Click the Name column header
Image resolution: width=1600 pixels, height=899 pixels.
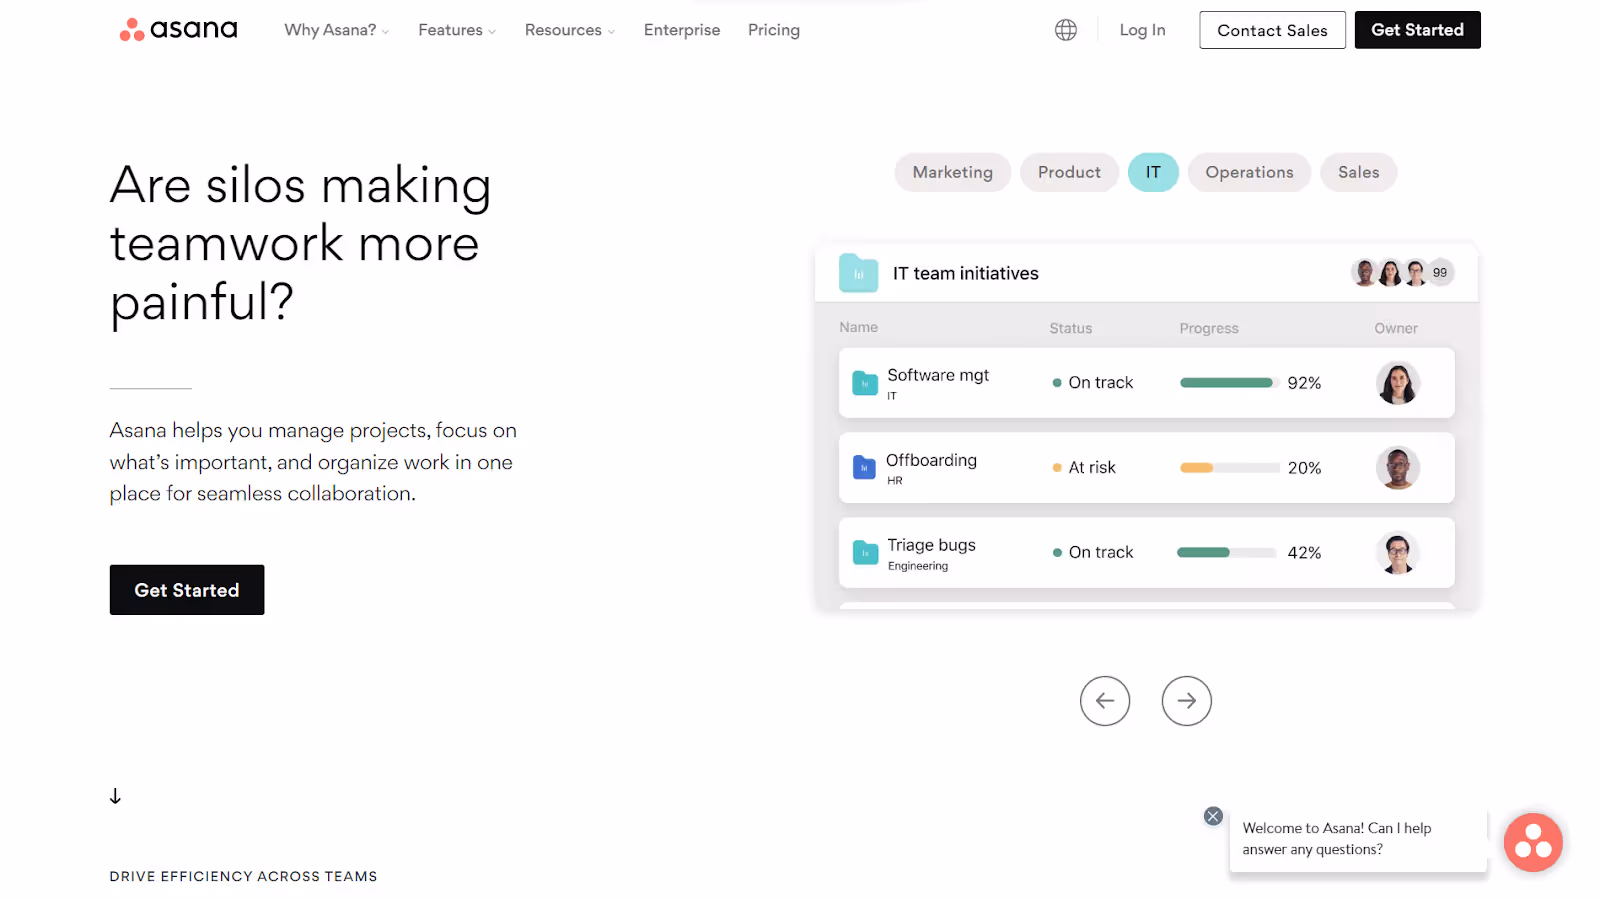[x=858, y=327]
